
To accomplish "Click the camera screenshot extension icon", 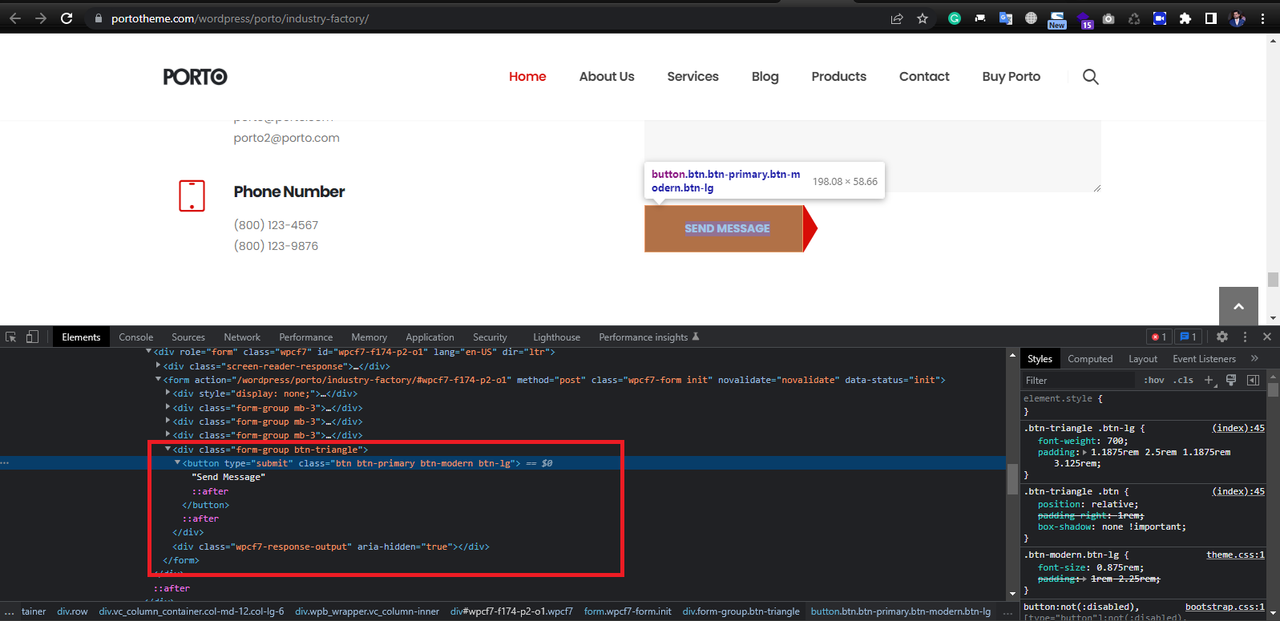I will [1108, 18].
